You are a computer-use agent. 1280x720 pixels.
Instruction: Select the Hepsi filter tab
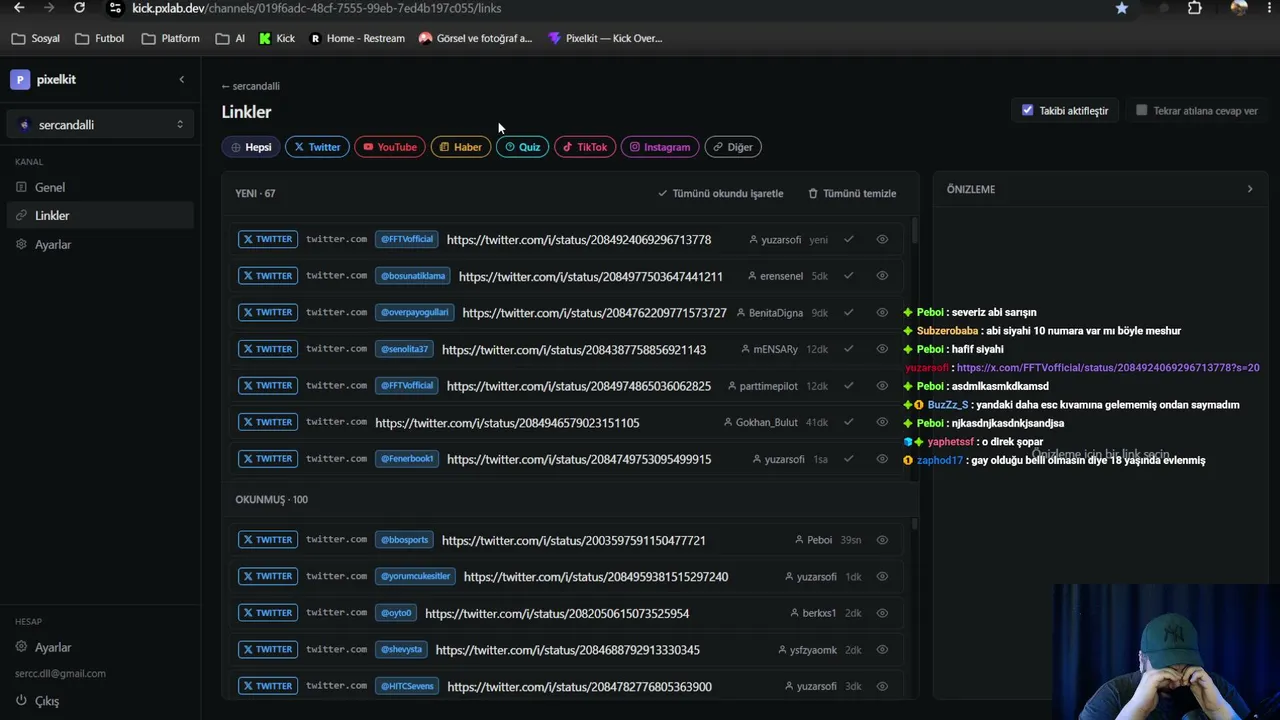pyautogui.click(x=251, y=147)
